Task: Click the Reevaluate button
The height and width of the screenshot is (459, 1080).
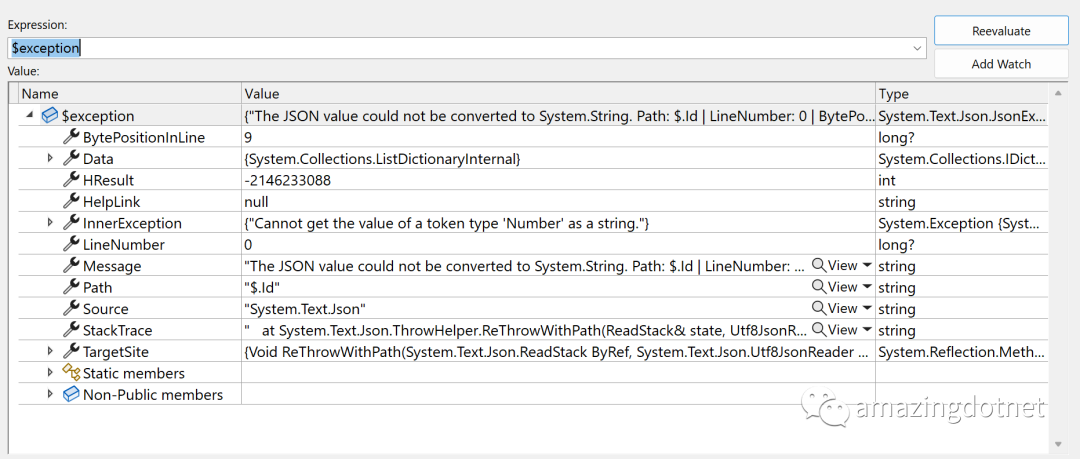Action: point(1001,31)
